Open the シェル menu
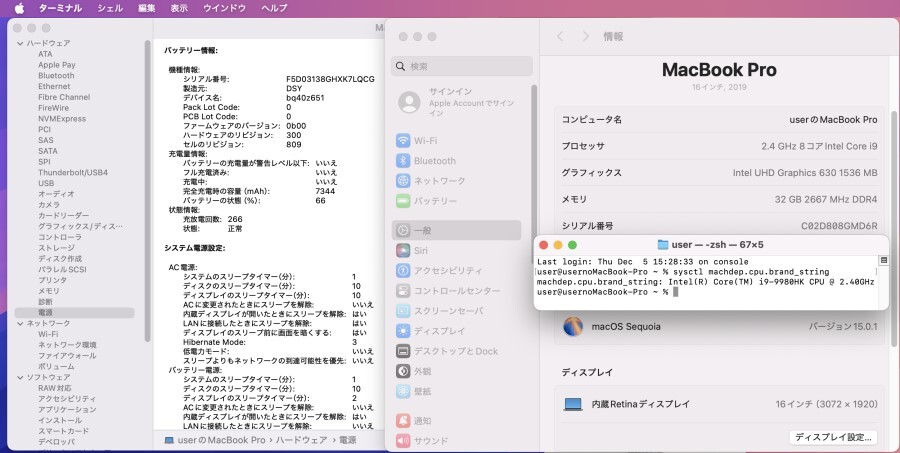This screenshot has width=900, height=453. click(110, 8)
